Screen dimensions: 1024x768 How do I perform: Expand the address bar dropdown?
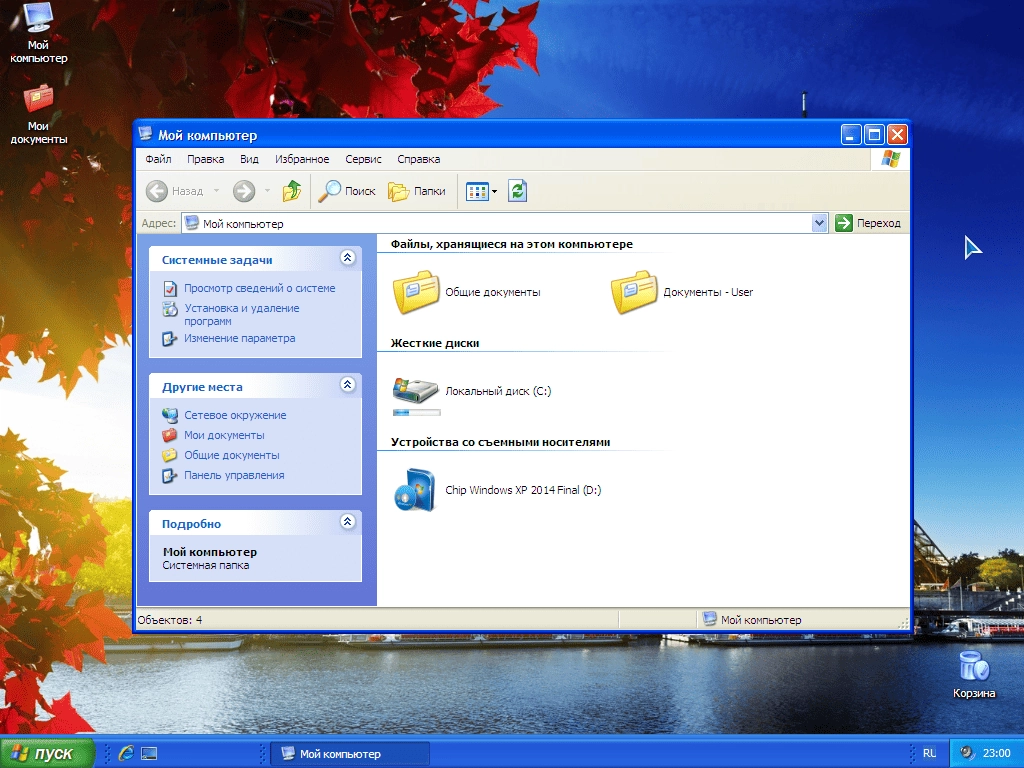820,223
